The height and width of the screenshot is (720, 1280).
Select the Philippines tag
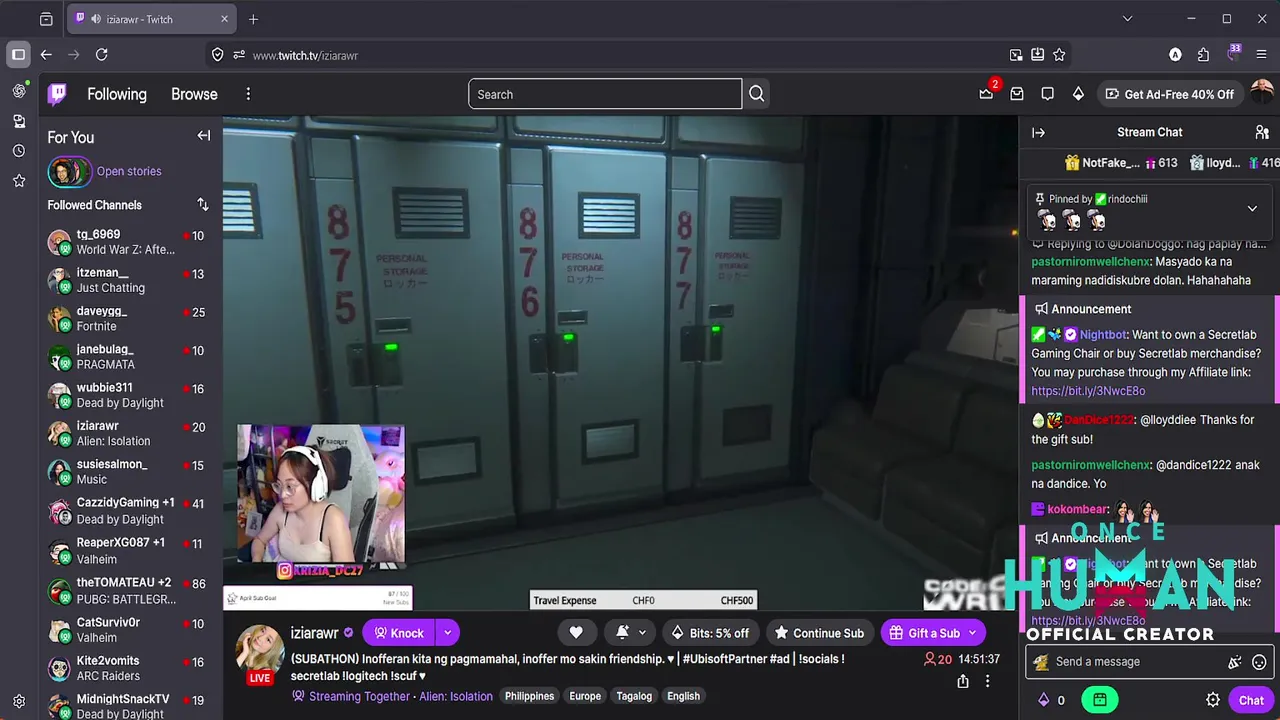click(529, 696)
